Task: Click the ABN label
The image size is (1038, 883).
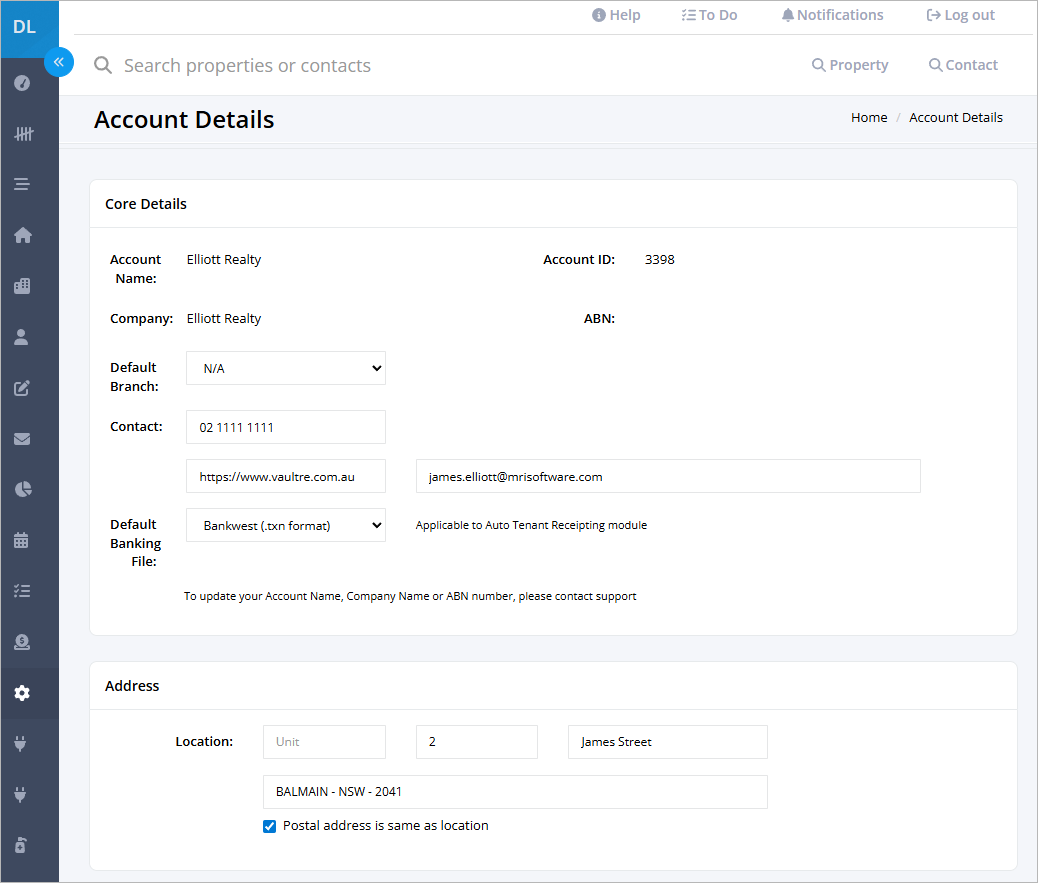Action: coord(599,318)
